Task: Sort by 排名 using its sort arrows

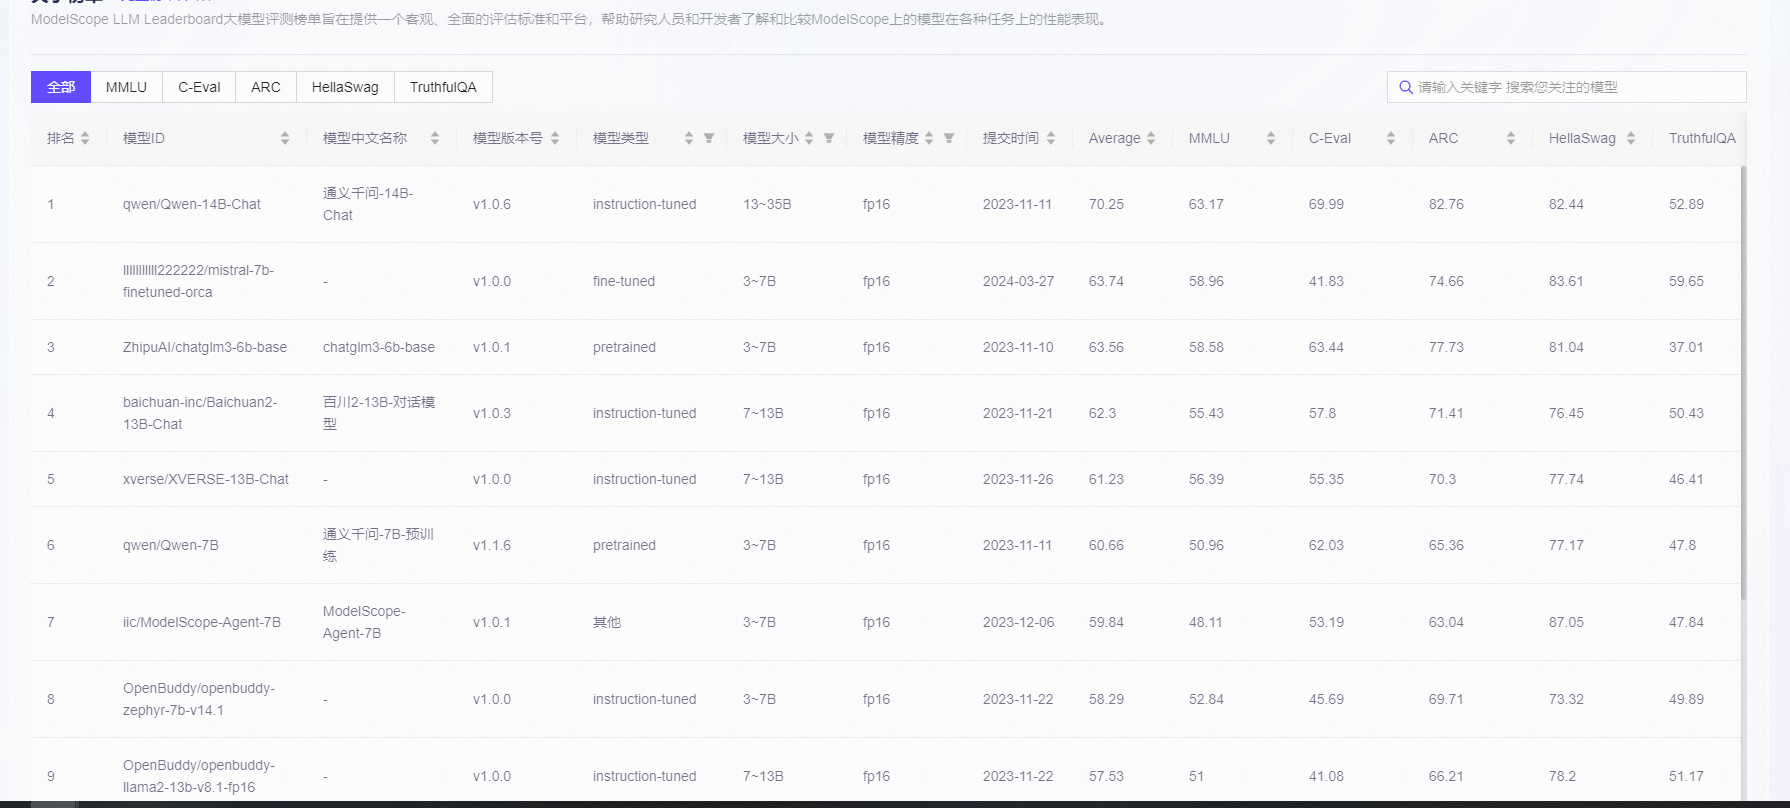Action: [x=85, y=138]
